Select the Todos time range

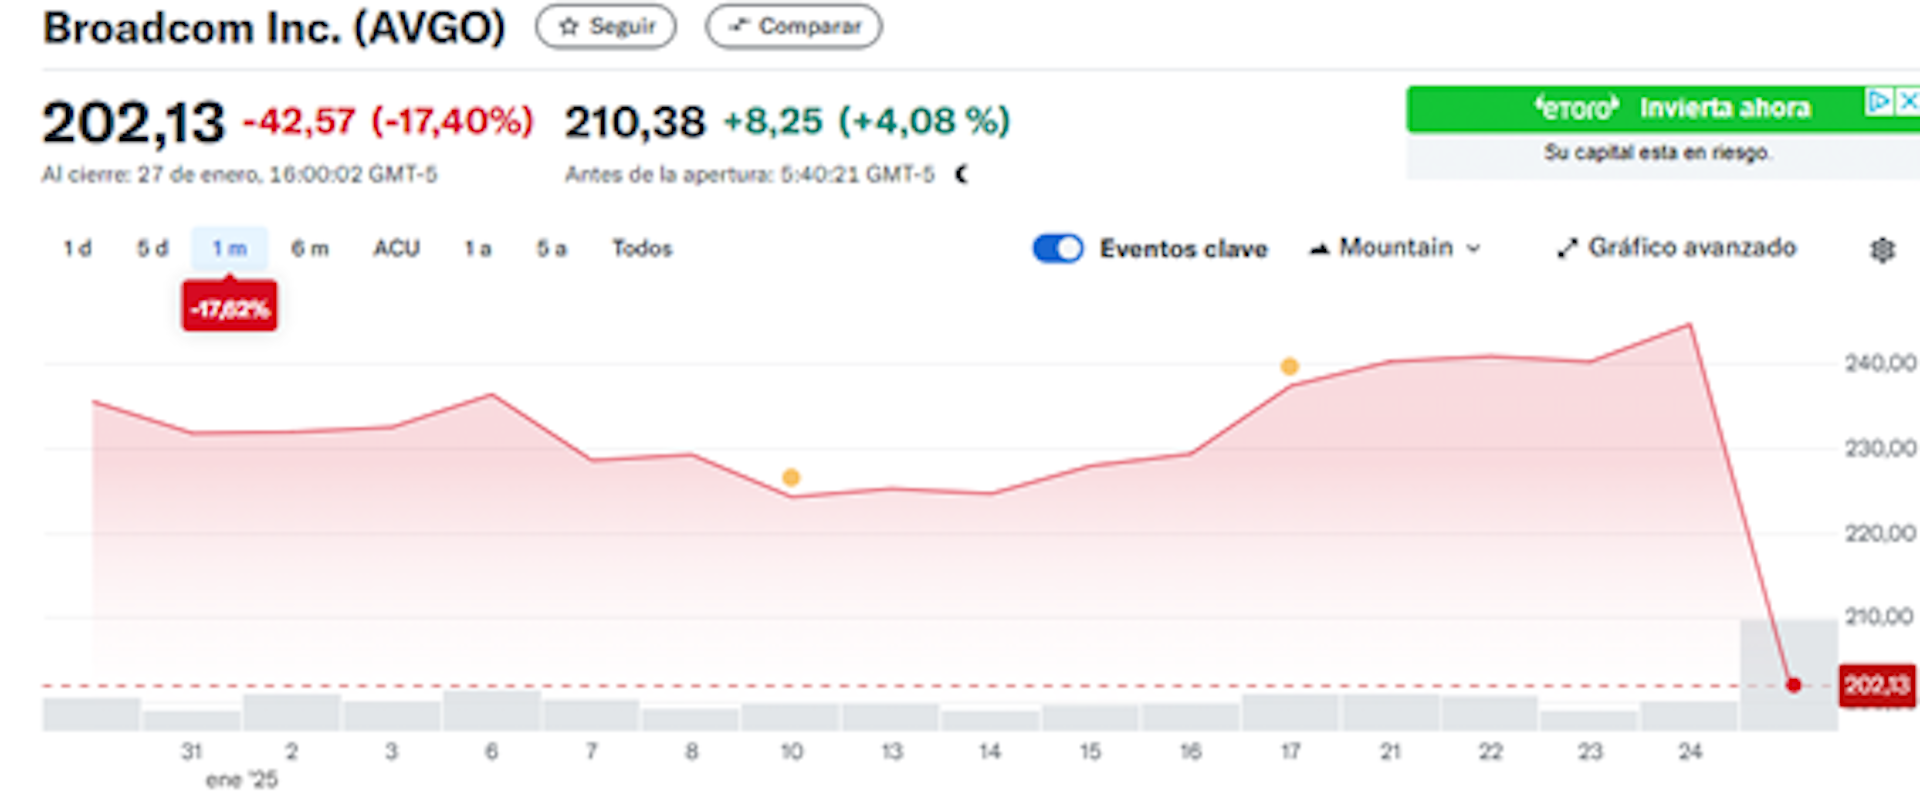click(x=642, y=249)
